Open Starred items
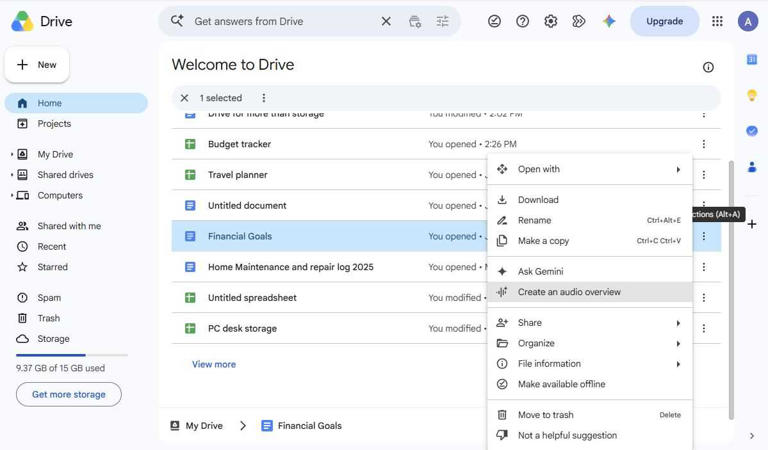 (x=52, y=267)
